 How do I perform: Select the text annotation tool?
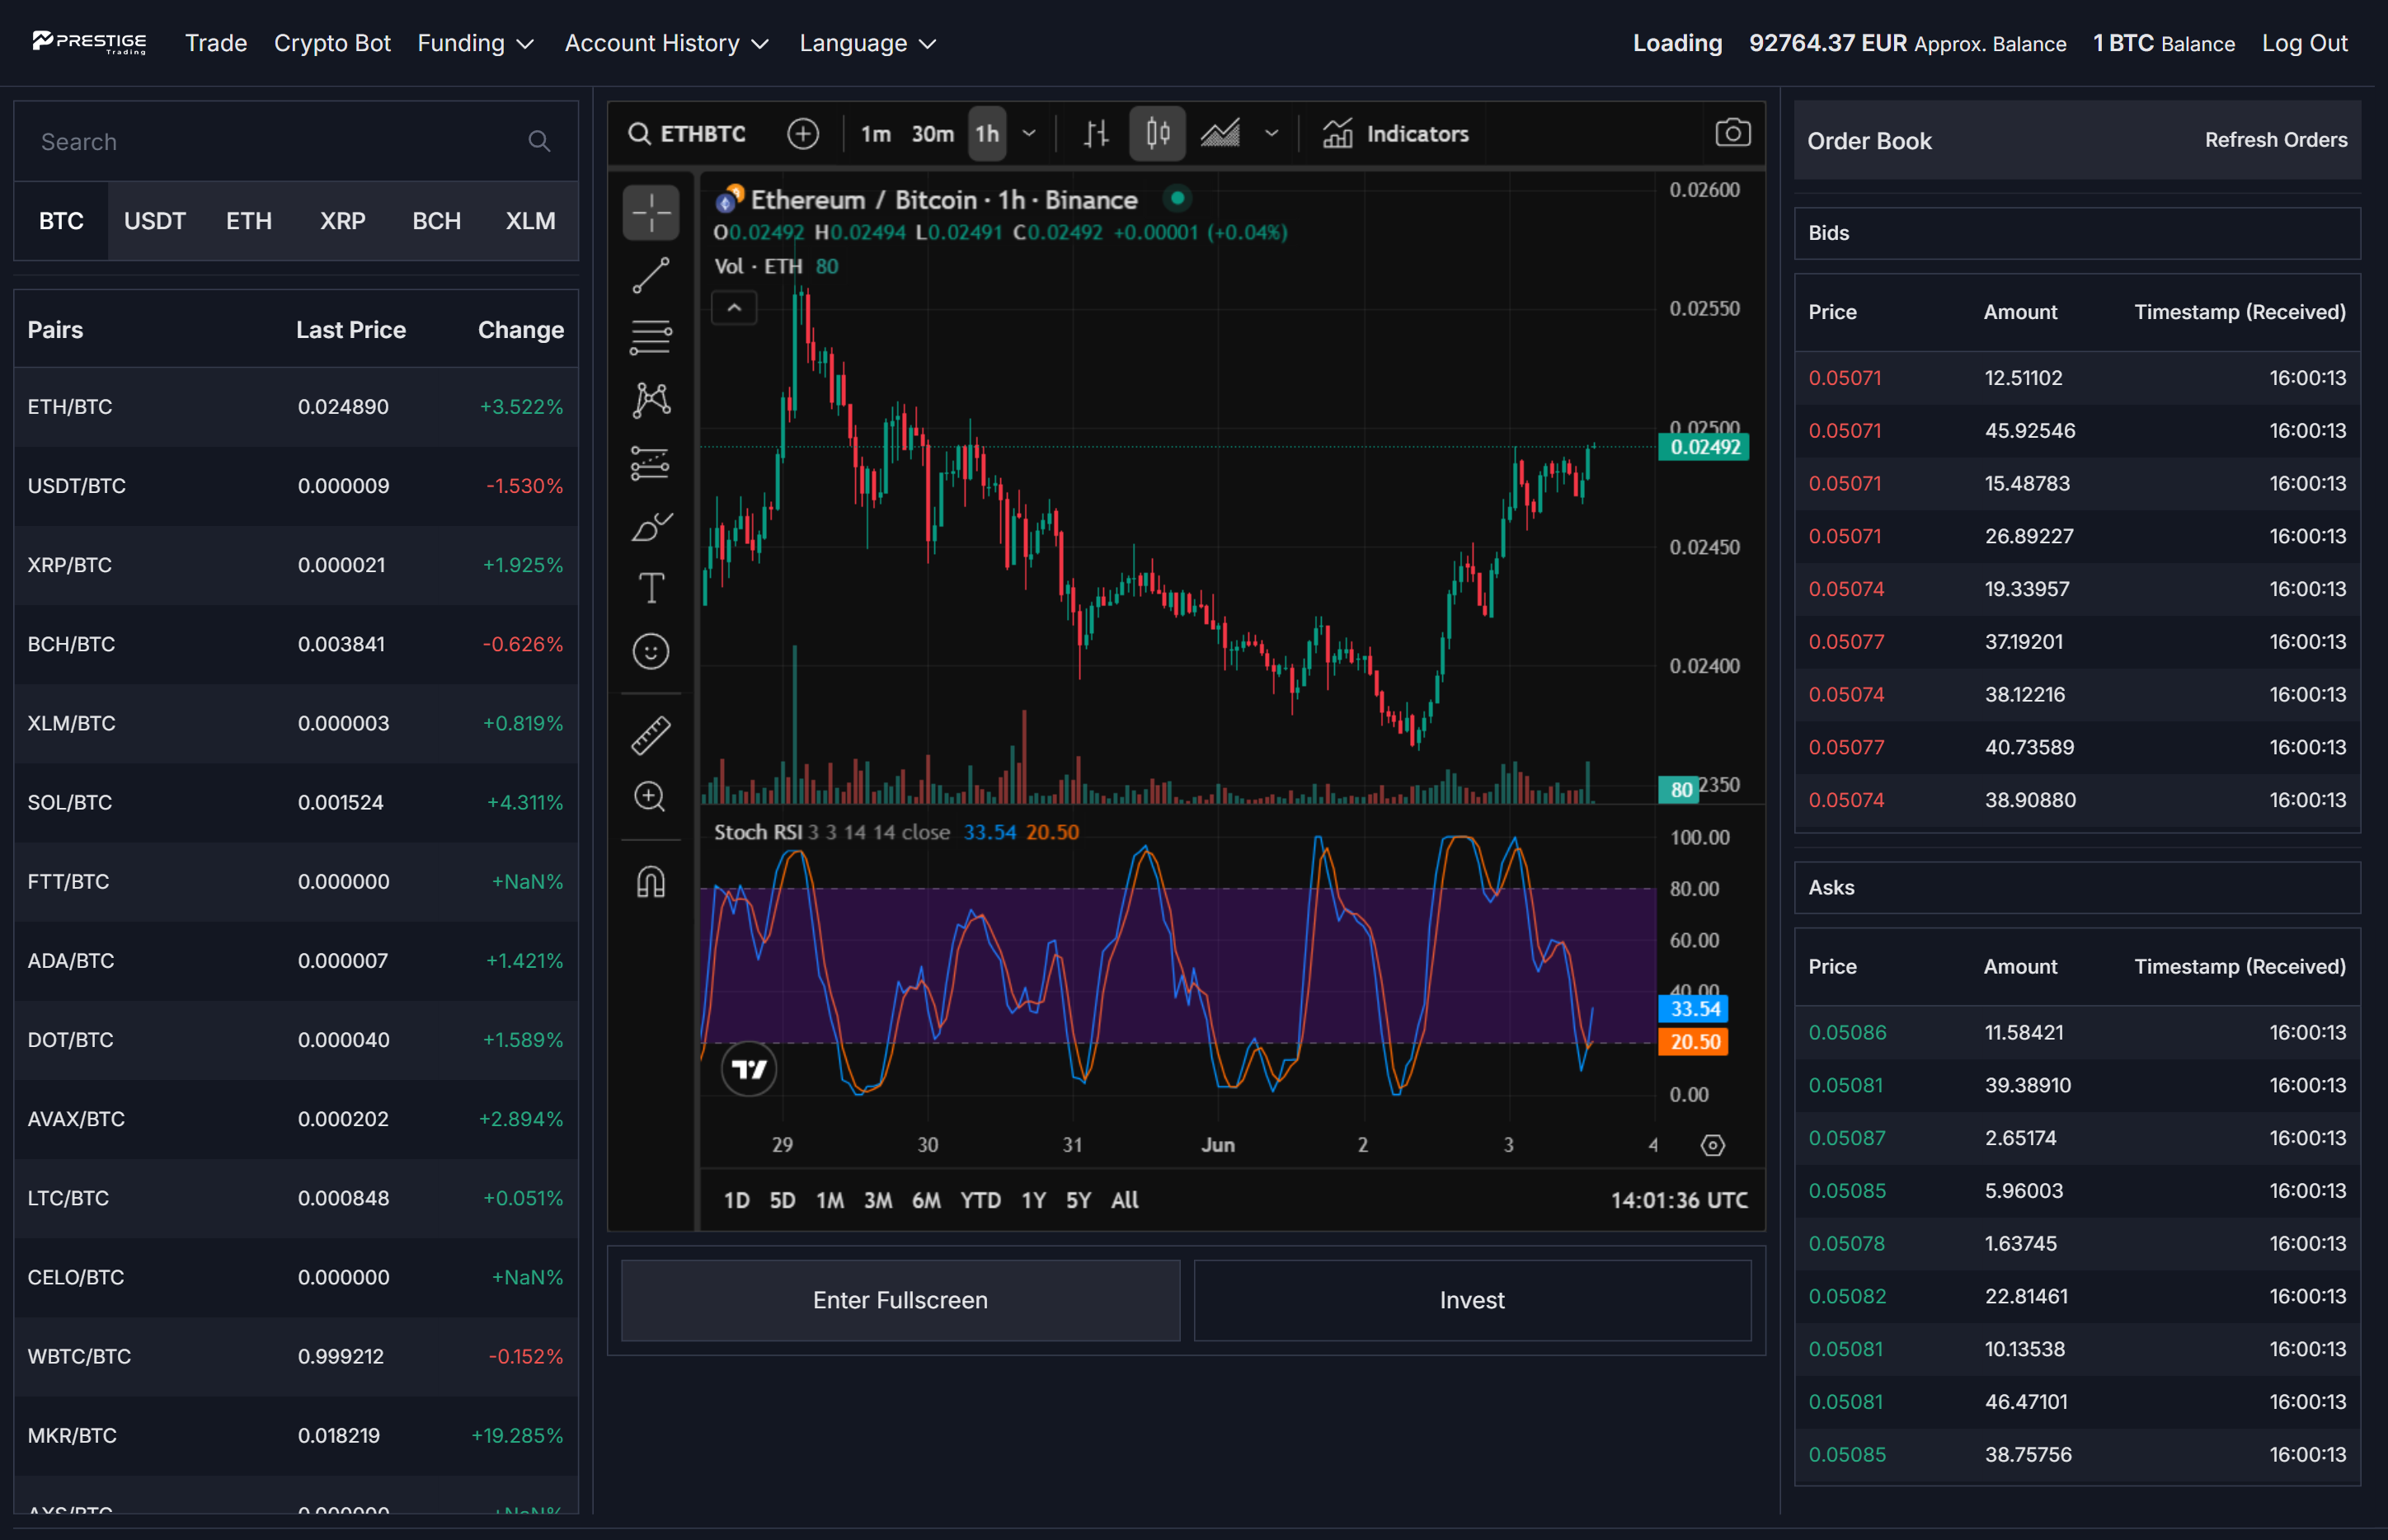tap(650, 588)
